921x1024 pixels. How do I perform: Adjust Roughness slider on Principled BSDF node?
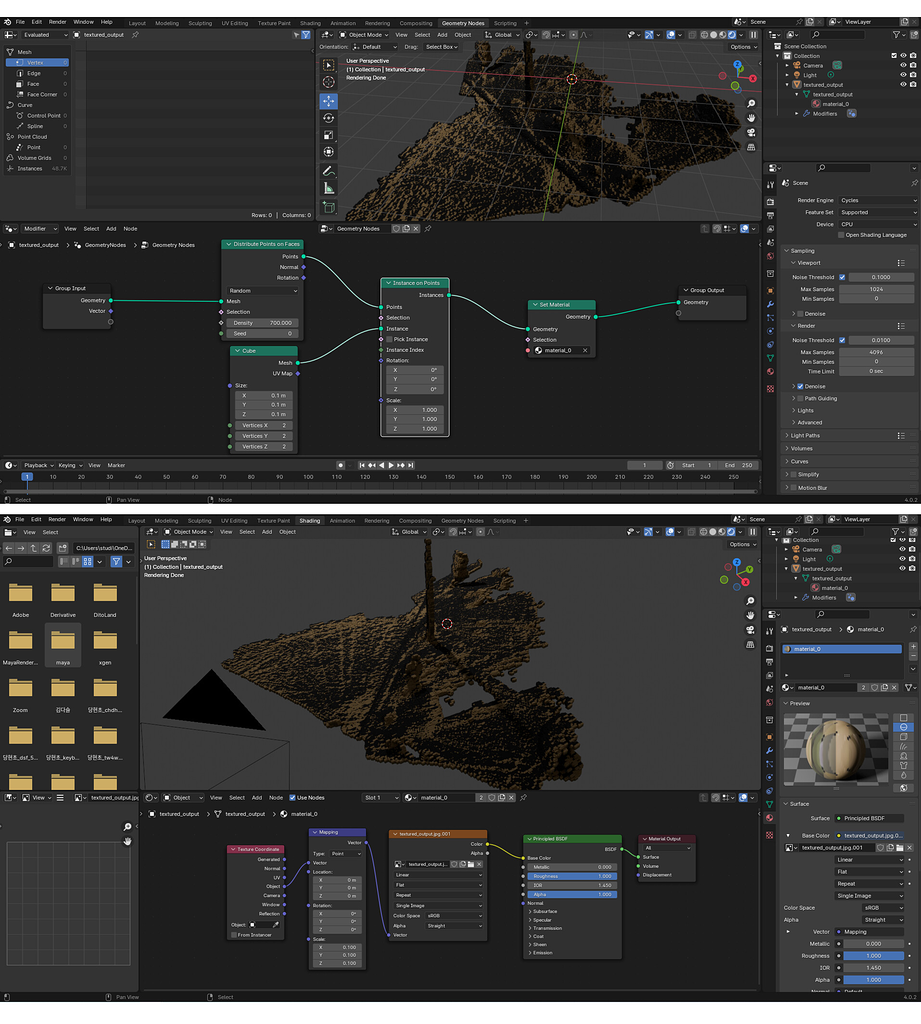pos(572,876)
